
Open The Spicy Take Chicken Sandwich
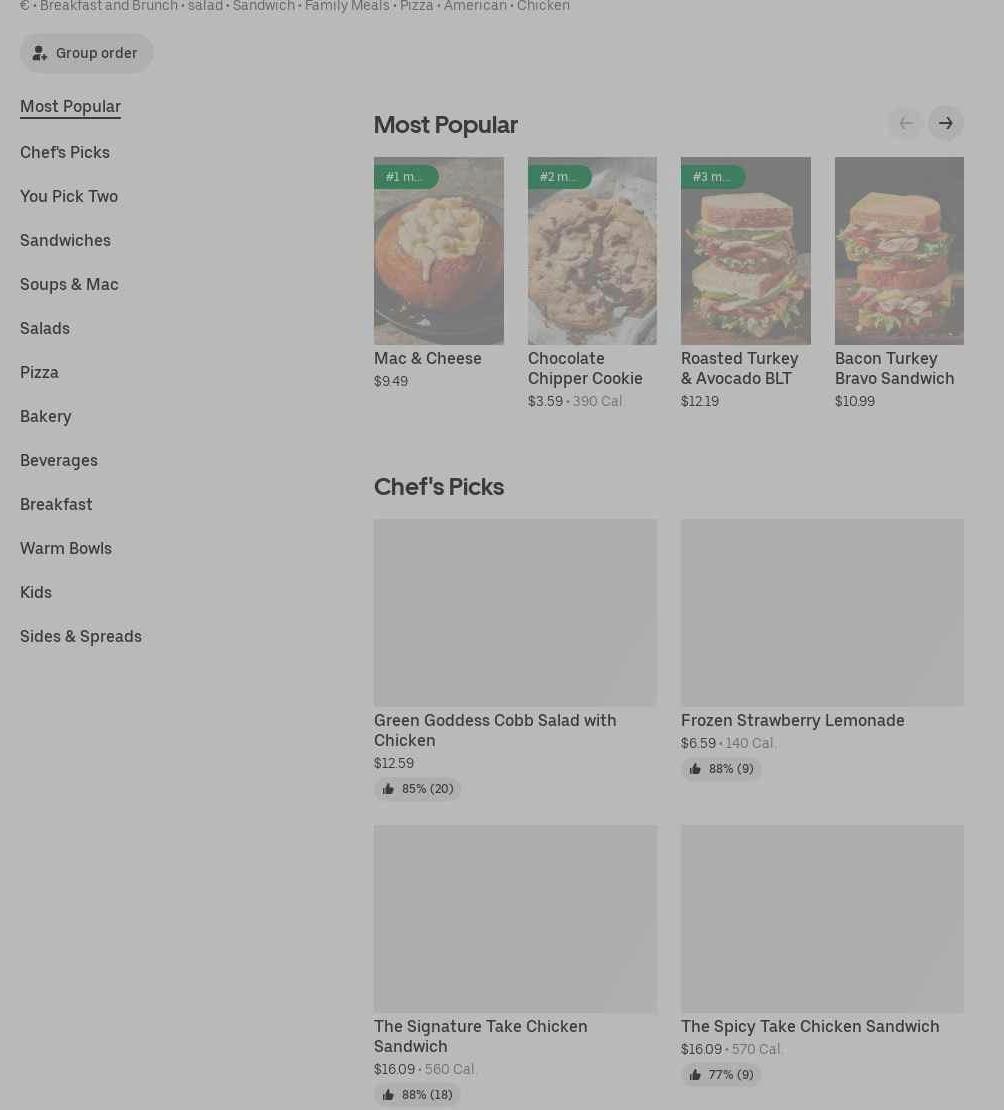click(810, 1026)
